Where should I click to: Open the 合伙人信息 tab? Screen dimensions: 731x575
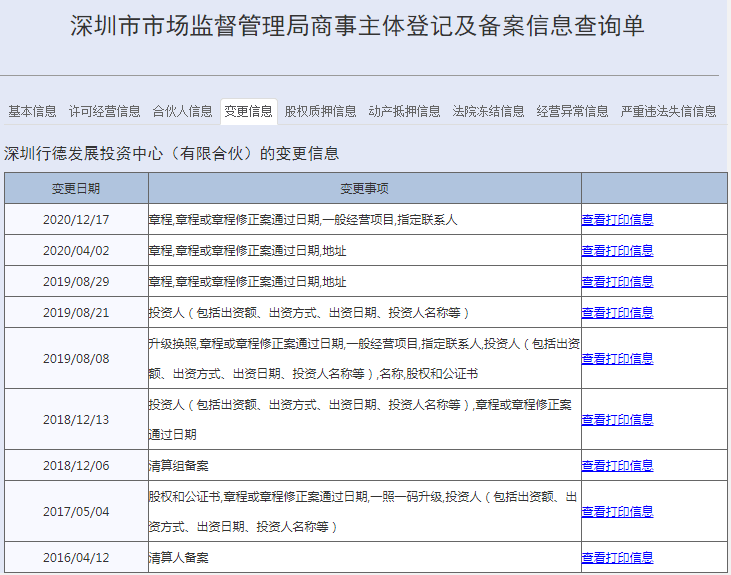(x=182, y=111)
